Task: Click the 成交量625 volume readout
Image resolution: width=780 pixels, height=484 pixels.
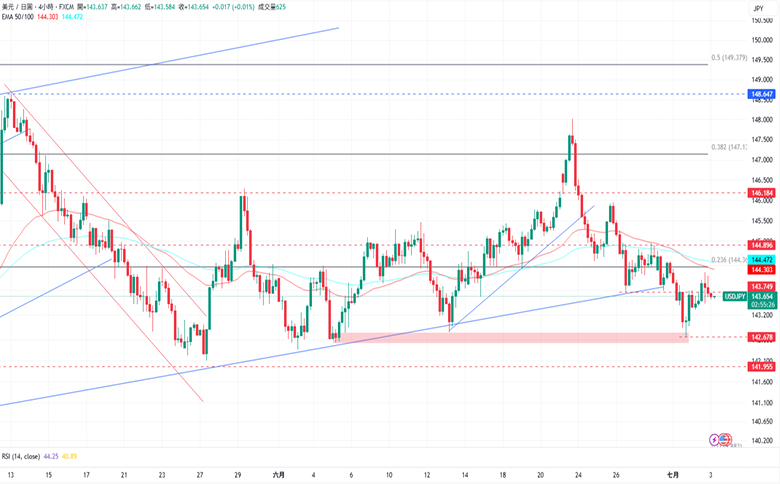Action: pyautogui.click(x=272, y=7)
